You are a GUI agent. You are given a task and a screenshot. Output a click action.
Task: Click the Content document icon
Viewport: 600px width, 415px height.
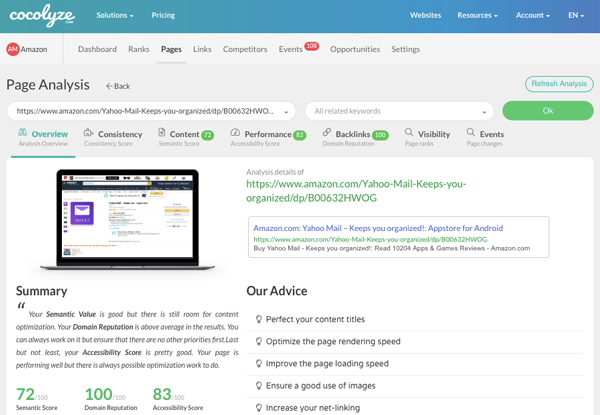162,132
